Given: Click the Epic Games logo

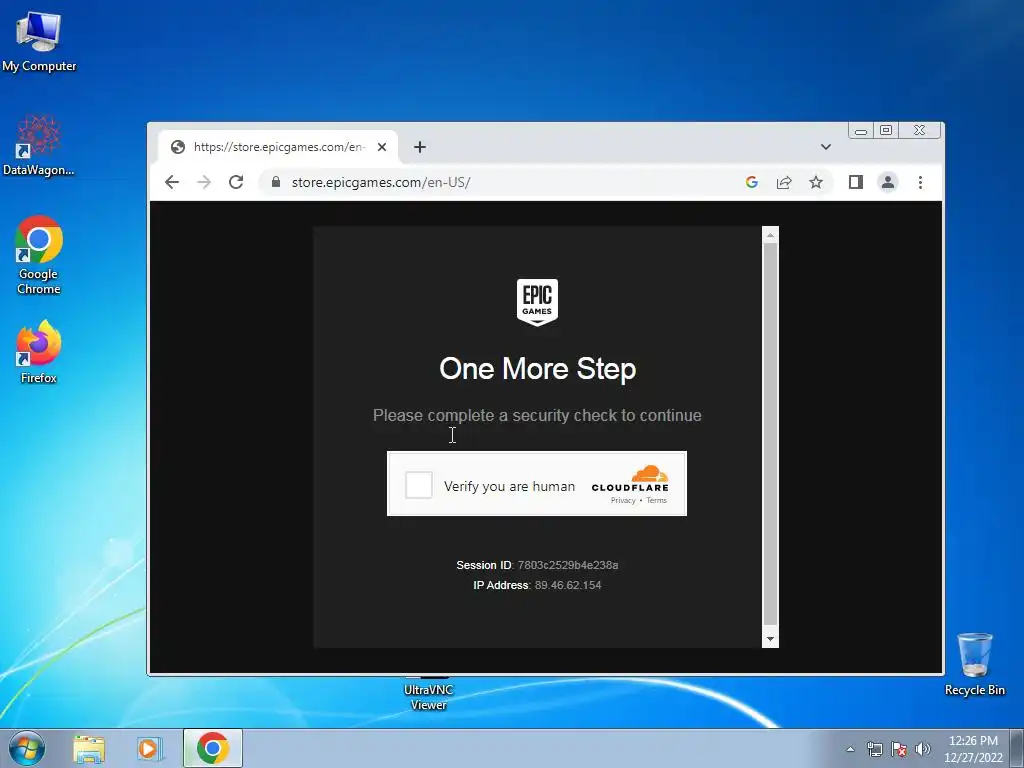Looking at the screenshot, I should [537, 302].
